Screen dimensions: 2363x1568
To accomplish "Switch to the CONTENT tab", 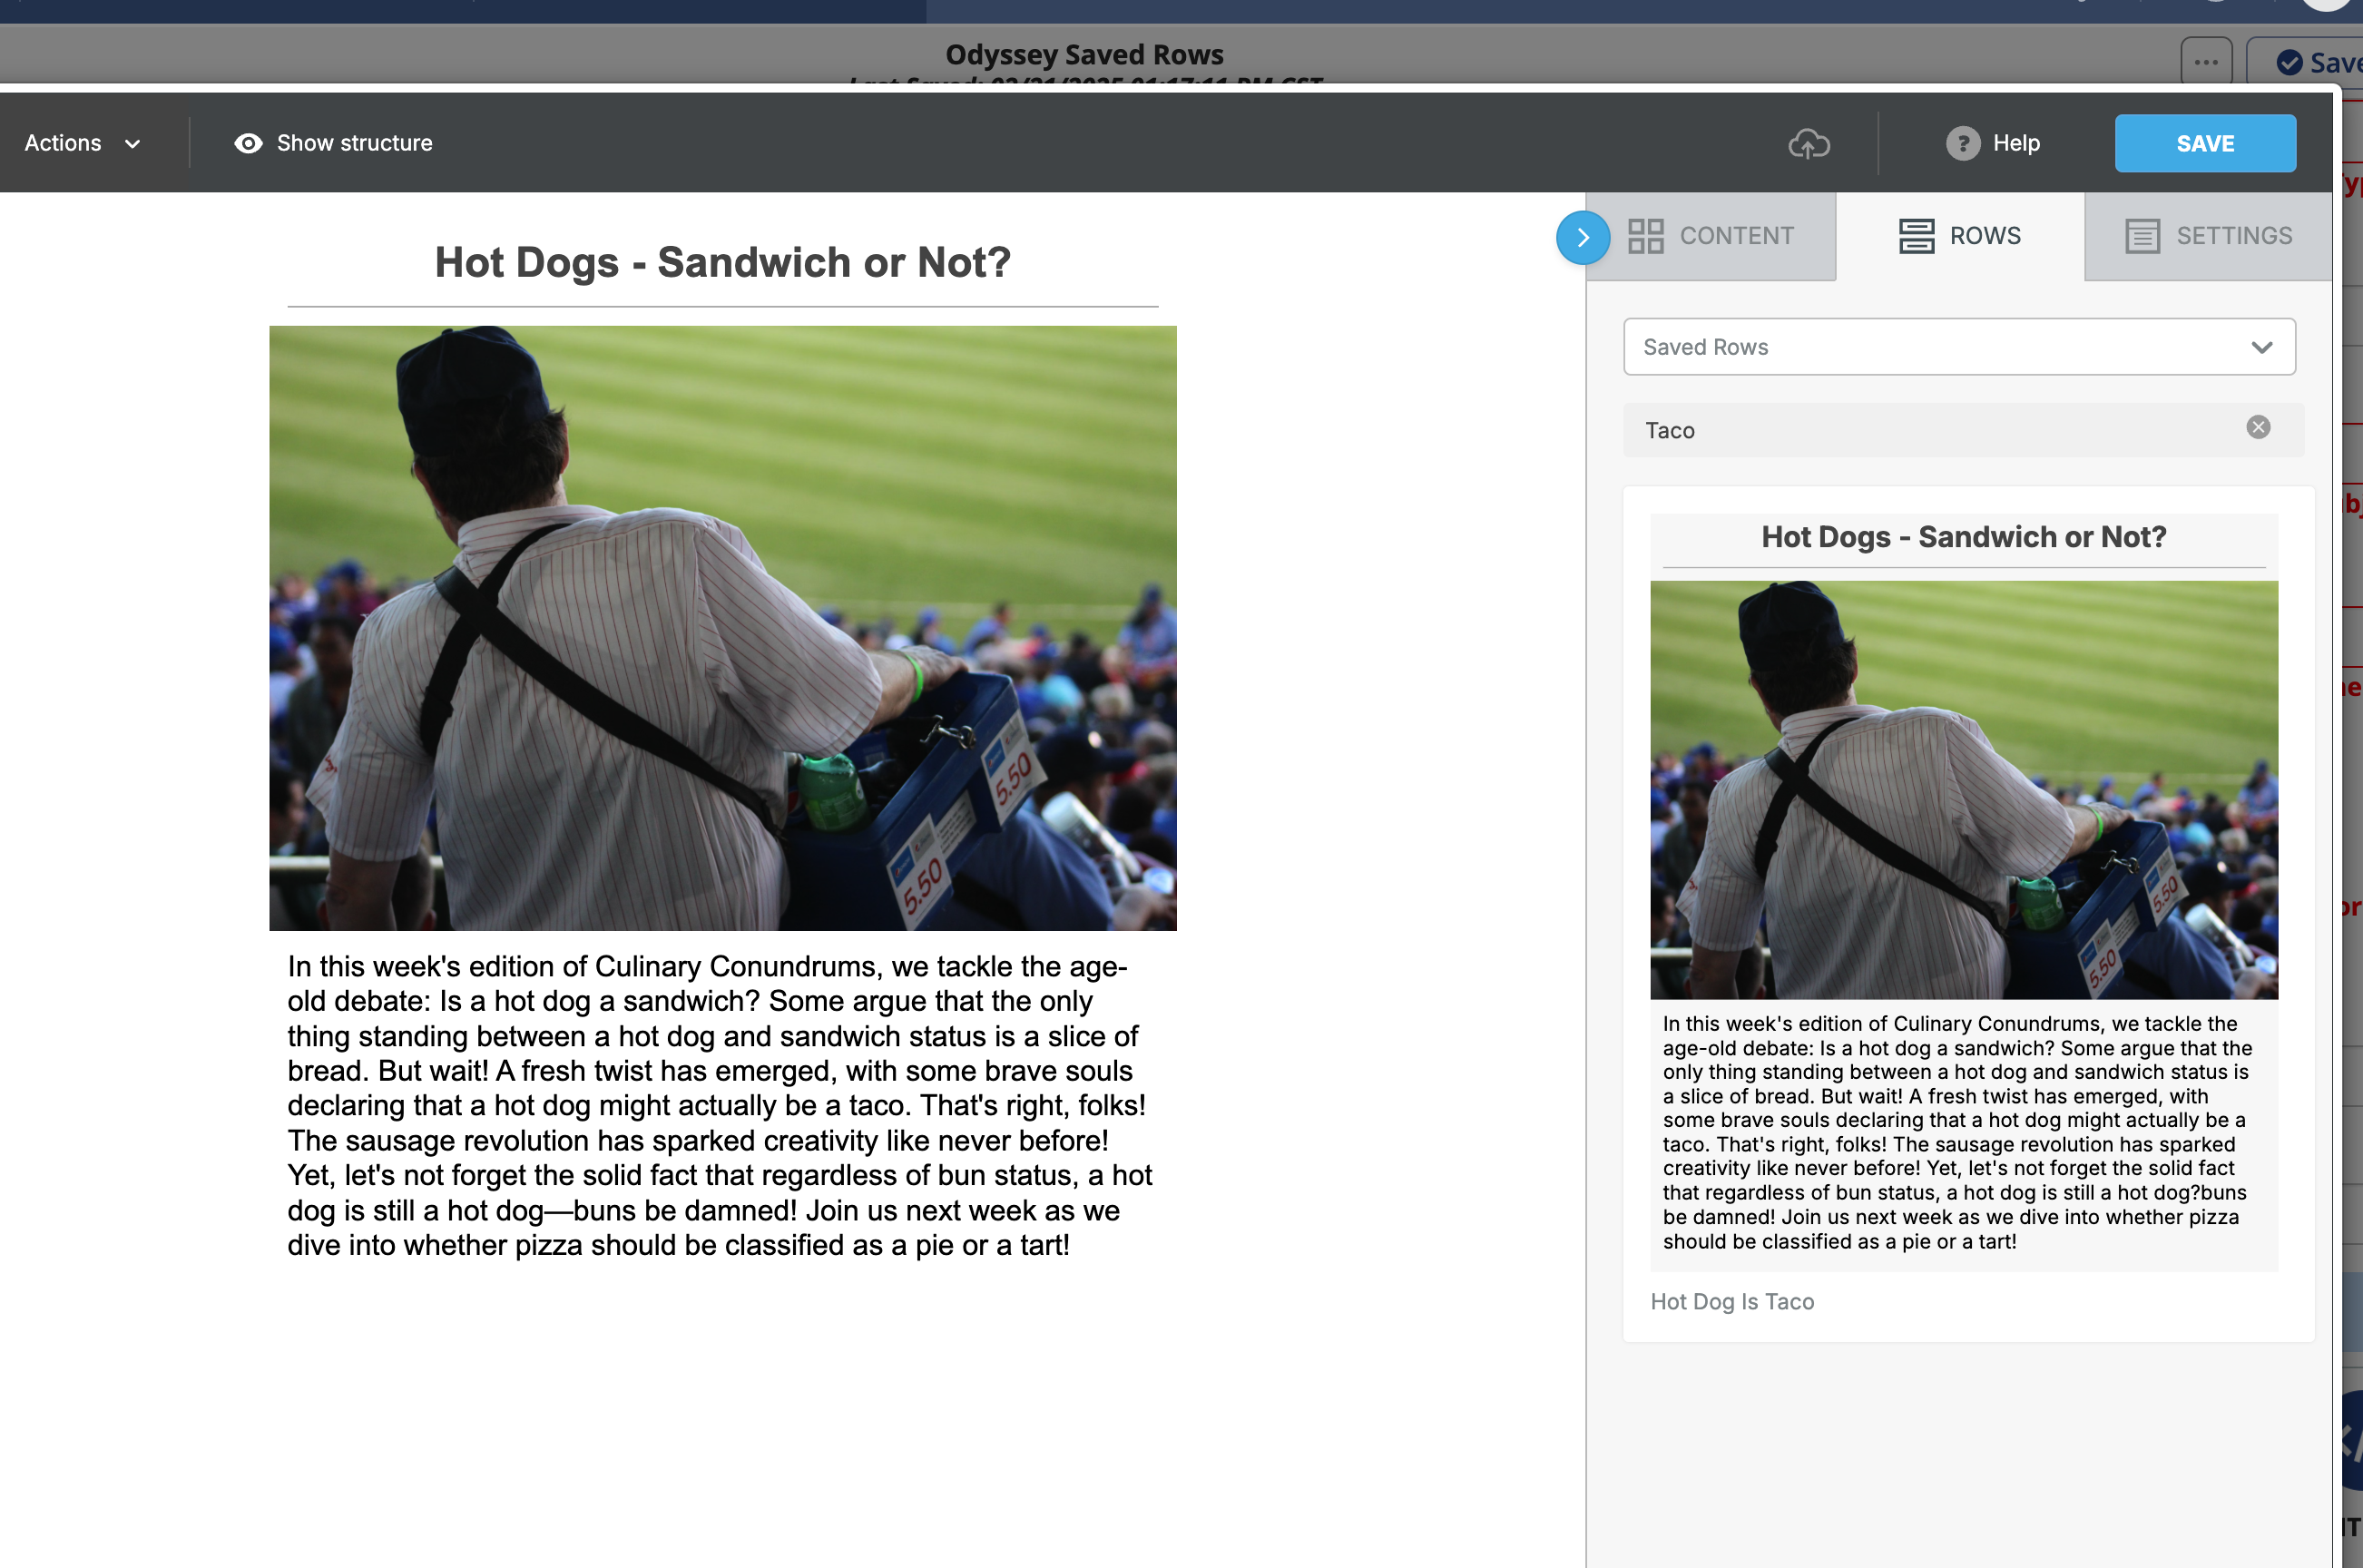I will click(x=1735, y=236).
